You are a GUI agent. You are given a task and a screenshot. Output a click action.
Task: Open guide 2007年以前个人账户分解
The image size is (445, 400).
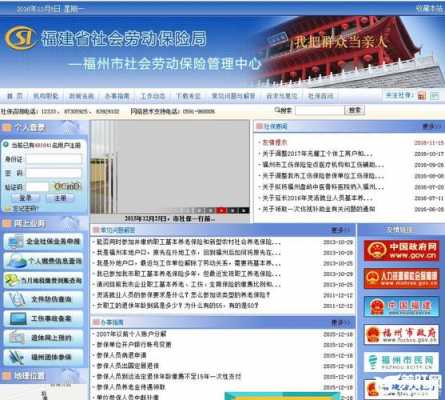point(131,334)
